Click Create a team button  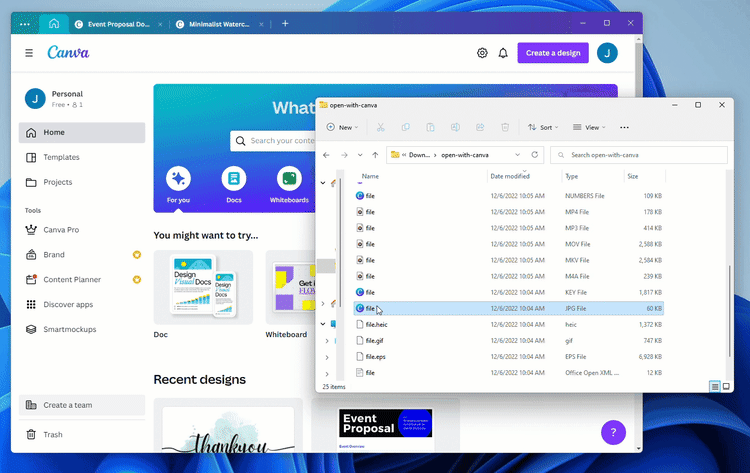point(82,405)
